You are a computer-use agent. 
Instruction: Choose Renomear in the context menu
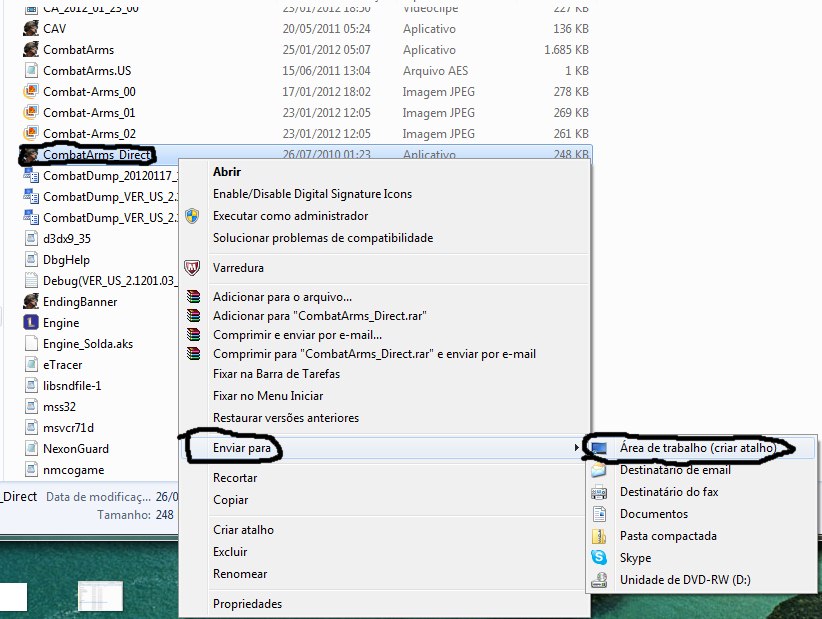(240, 574)
